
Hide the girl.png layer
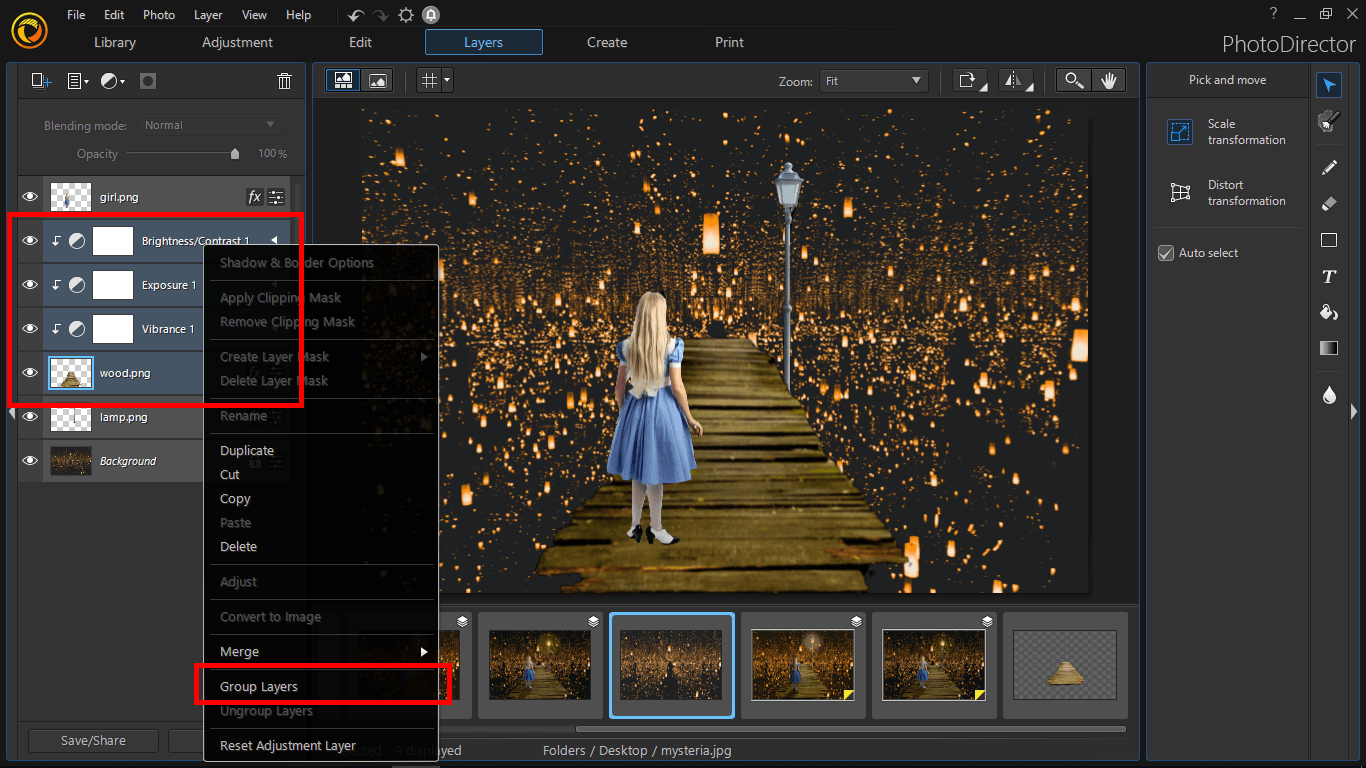[30, 197]
